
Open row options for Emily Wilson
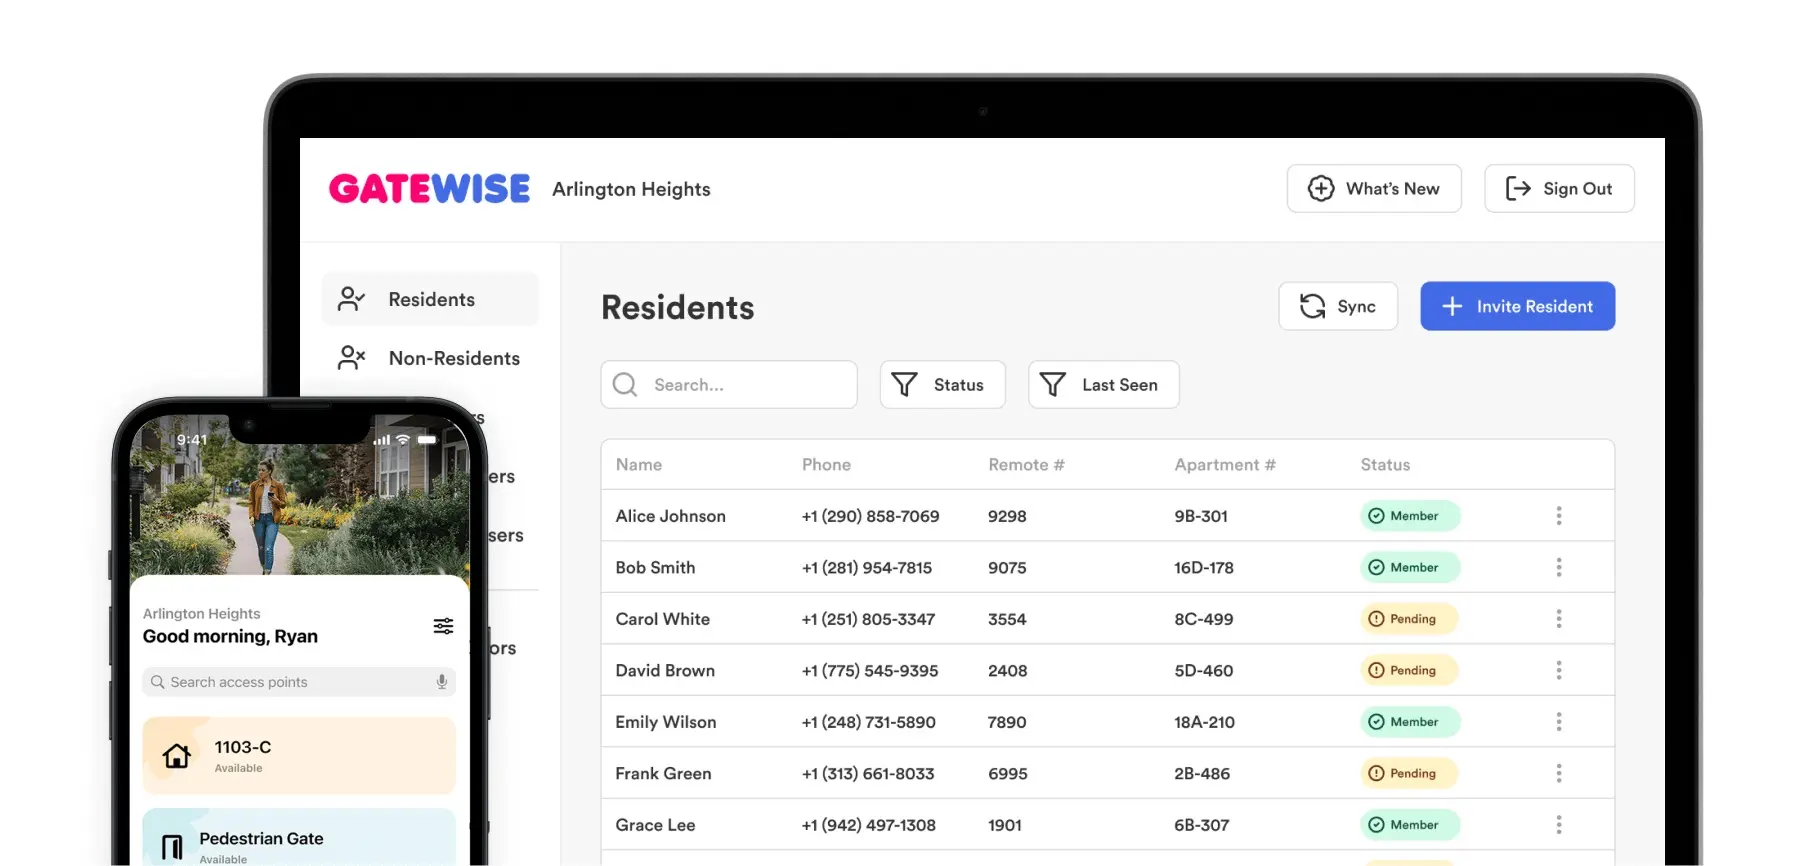pos(1558,722)
